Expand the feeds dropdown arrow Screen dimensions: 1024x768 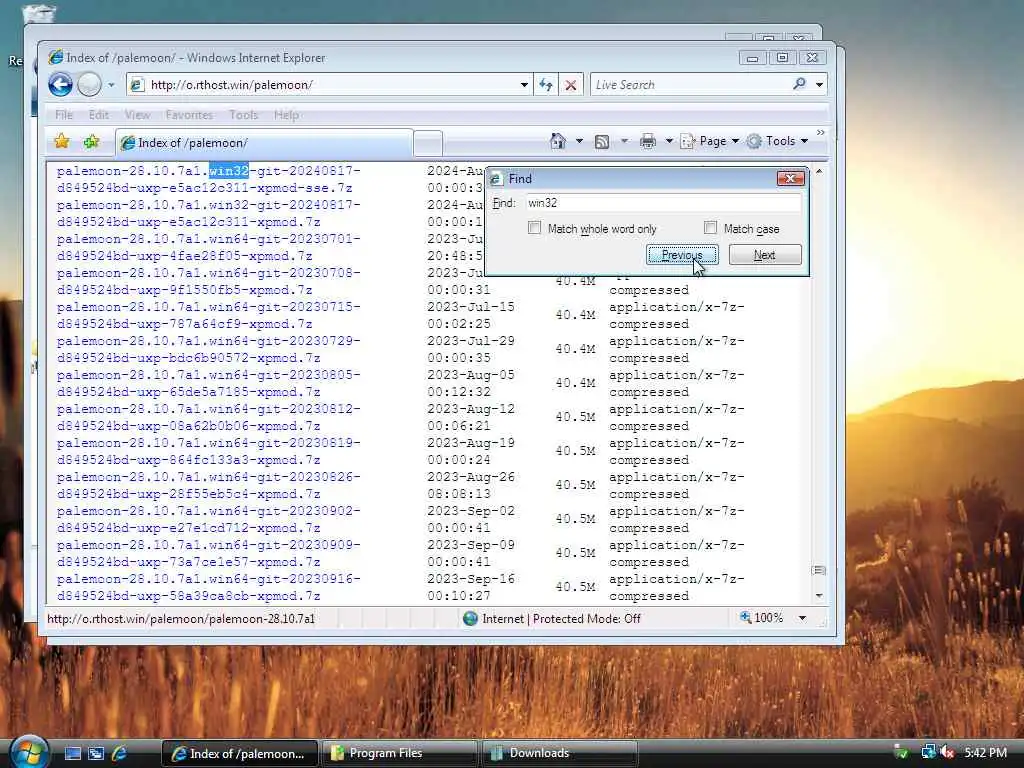click(624, 141)
